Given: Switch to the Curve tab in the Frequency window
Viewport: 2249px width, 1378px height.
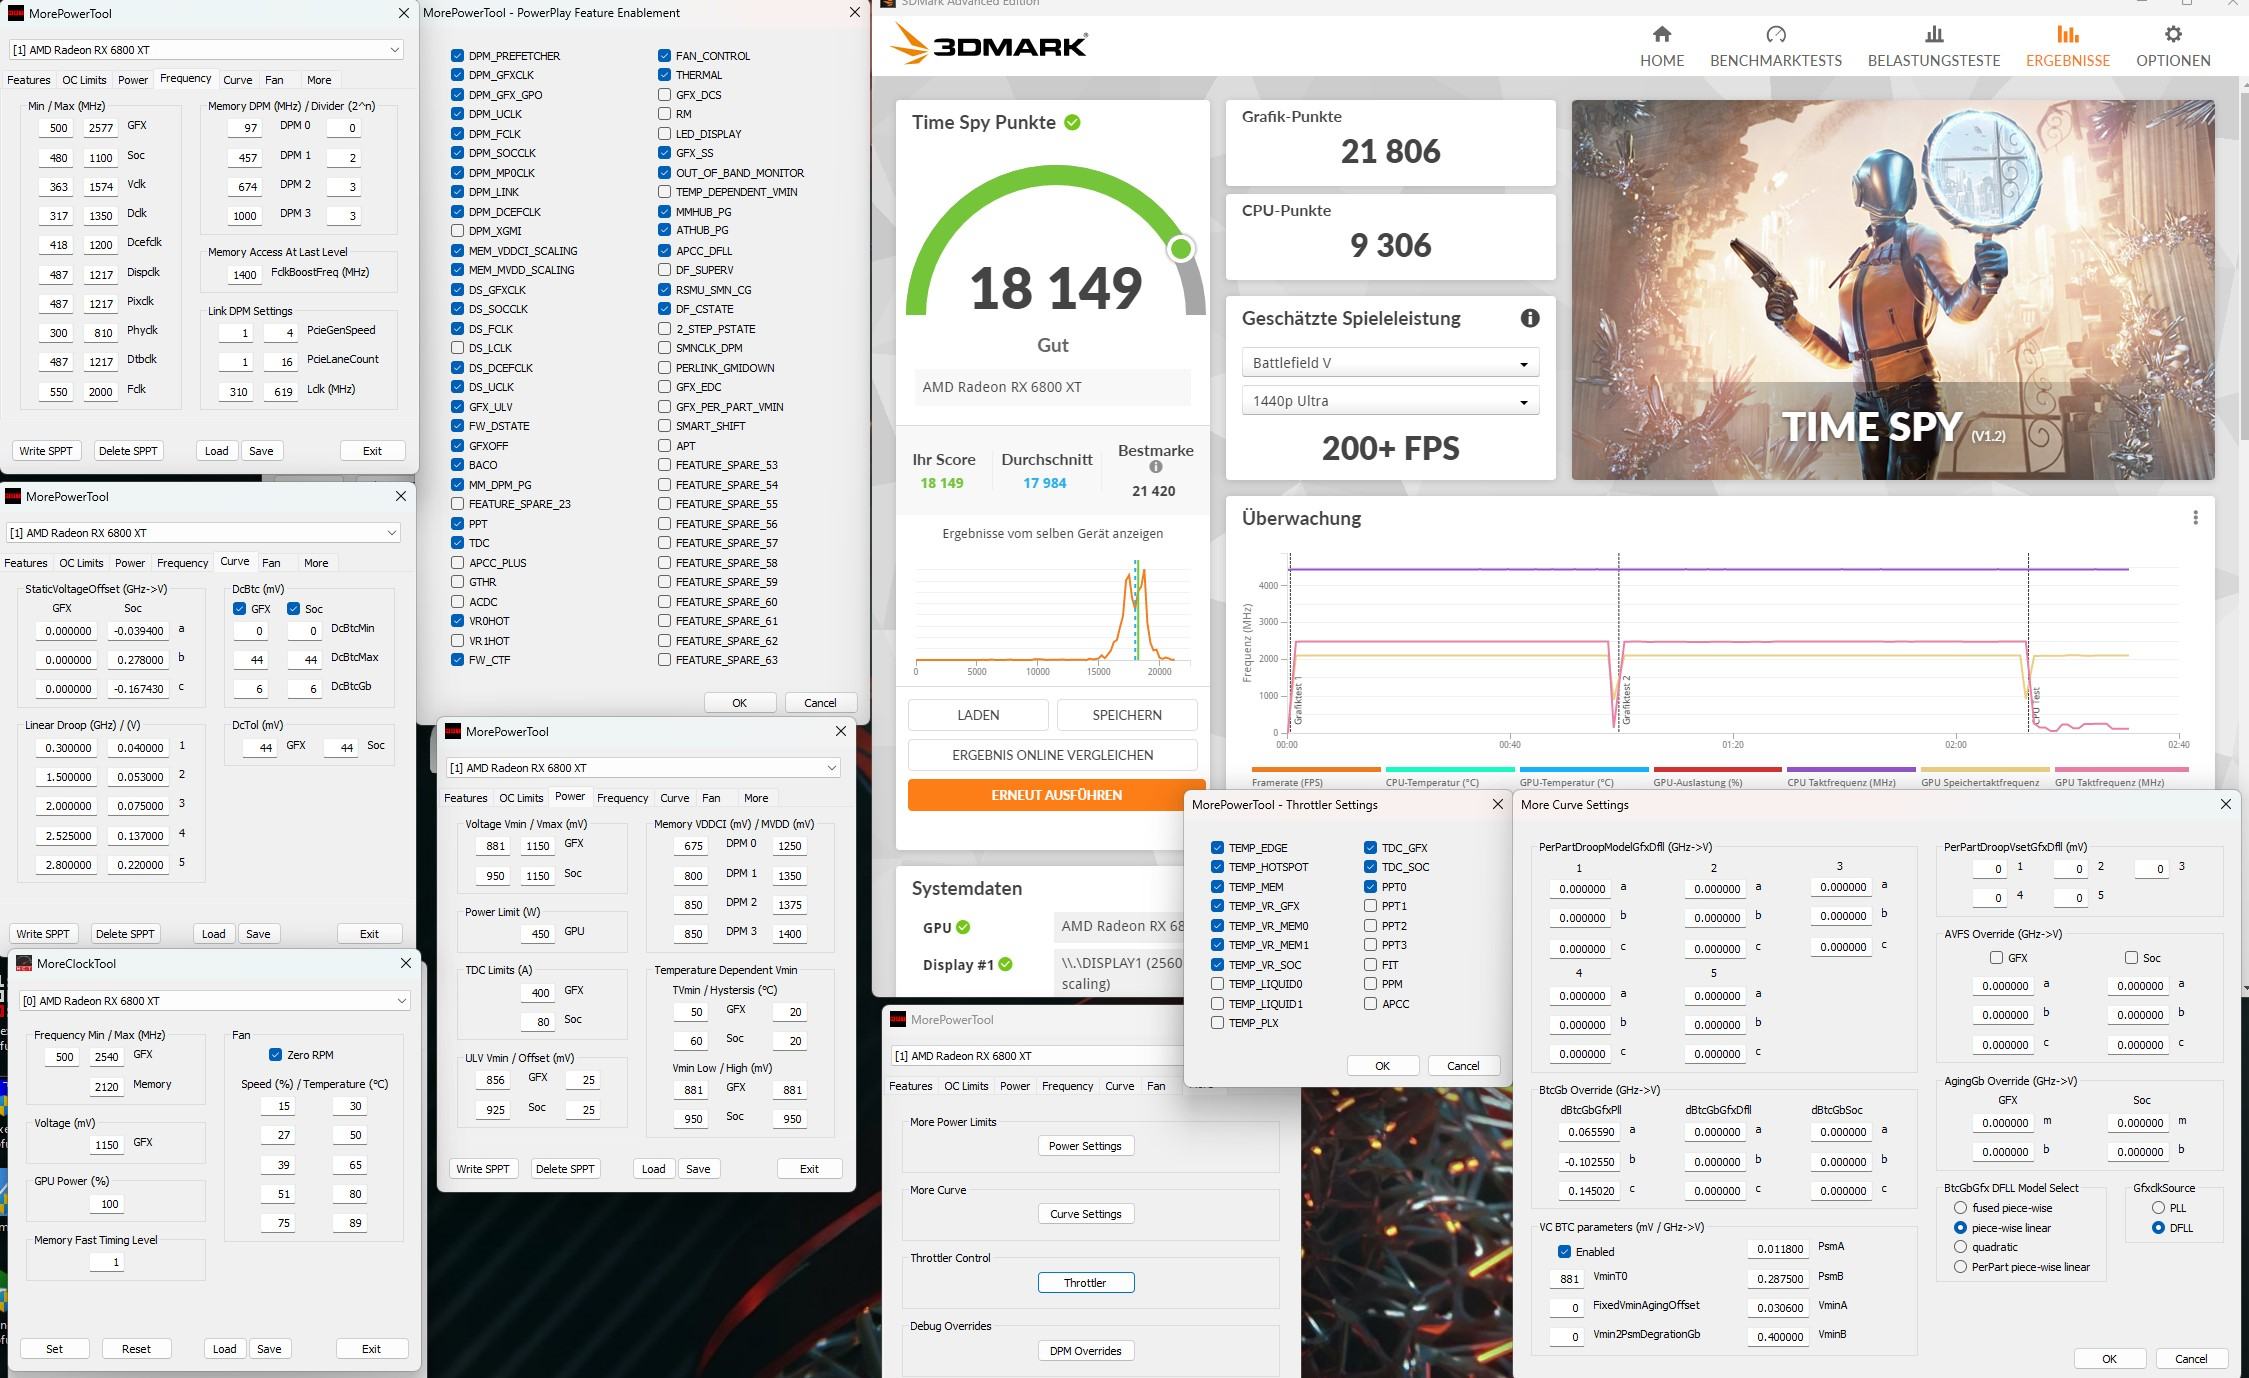Looking at the screenshot, I should [x=237, y=80].
